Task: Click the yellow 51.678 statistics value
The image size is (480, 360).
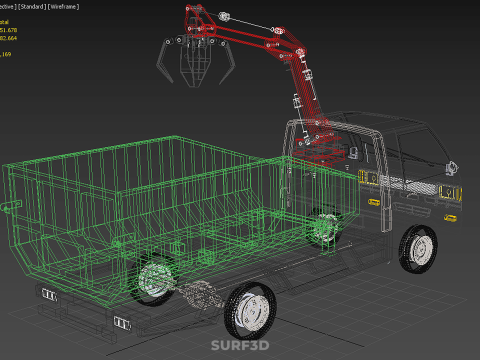Action: [x=8, y=30]
